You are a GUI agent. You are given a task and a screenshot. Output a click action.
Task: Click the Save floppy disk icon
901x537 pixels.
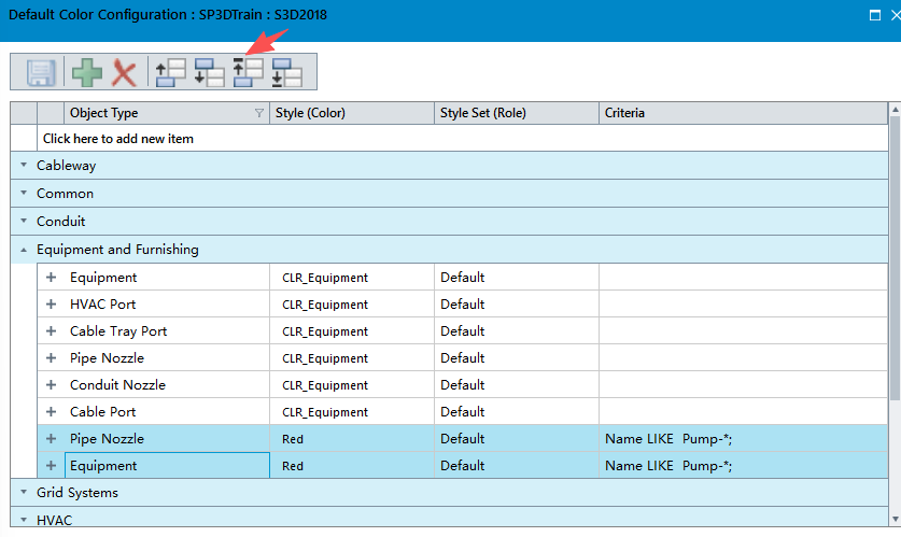point(40,73)
